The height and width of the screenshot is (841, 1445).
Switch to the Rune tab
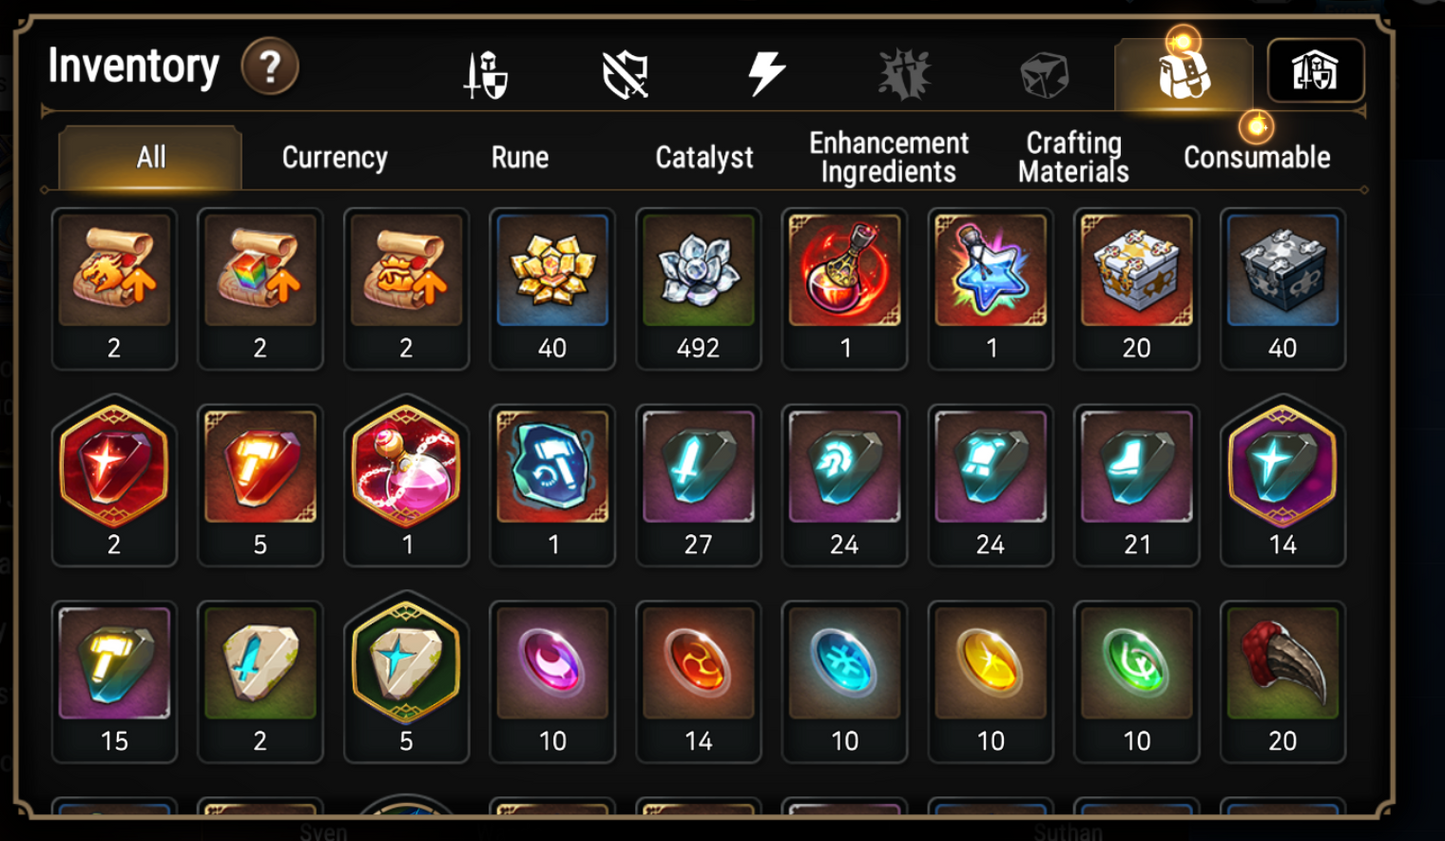[520, 157]
